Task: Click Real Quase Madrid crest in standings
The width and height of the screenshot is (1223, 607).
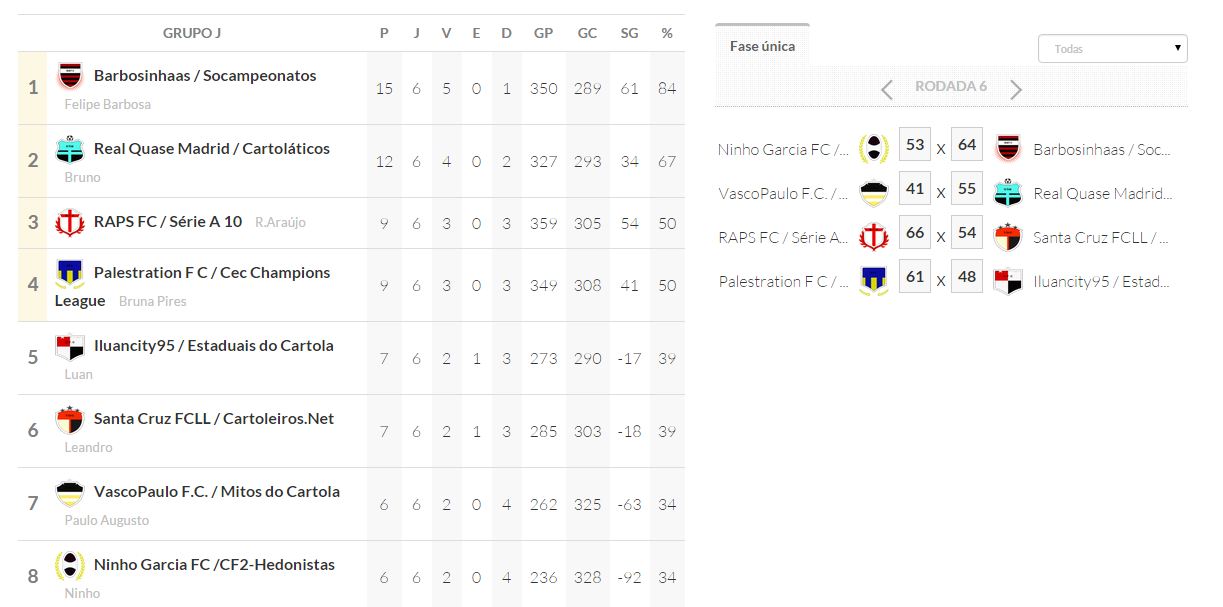Action: coord(69,149)
